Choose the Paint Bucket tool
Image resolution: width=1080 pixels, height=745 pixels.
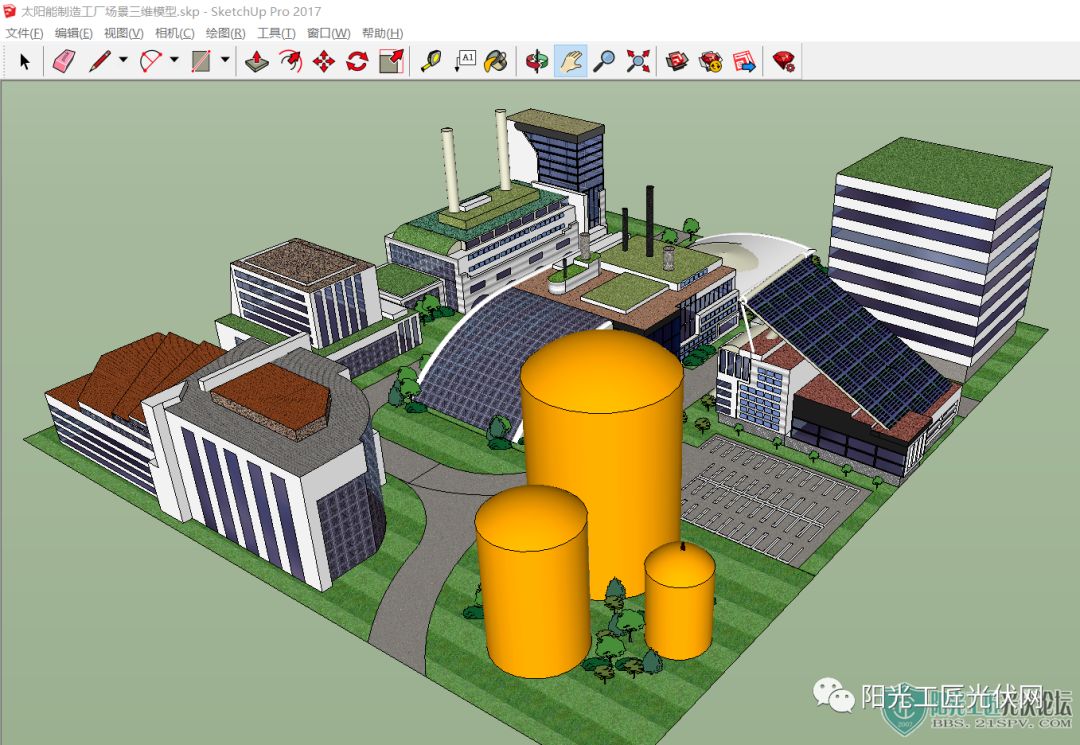point(495,61)
